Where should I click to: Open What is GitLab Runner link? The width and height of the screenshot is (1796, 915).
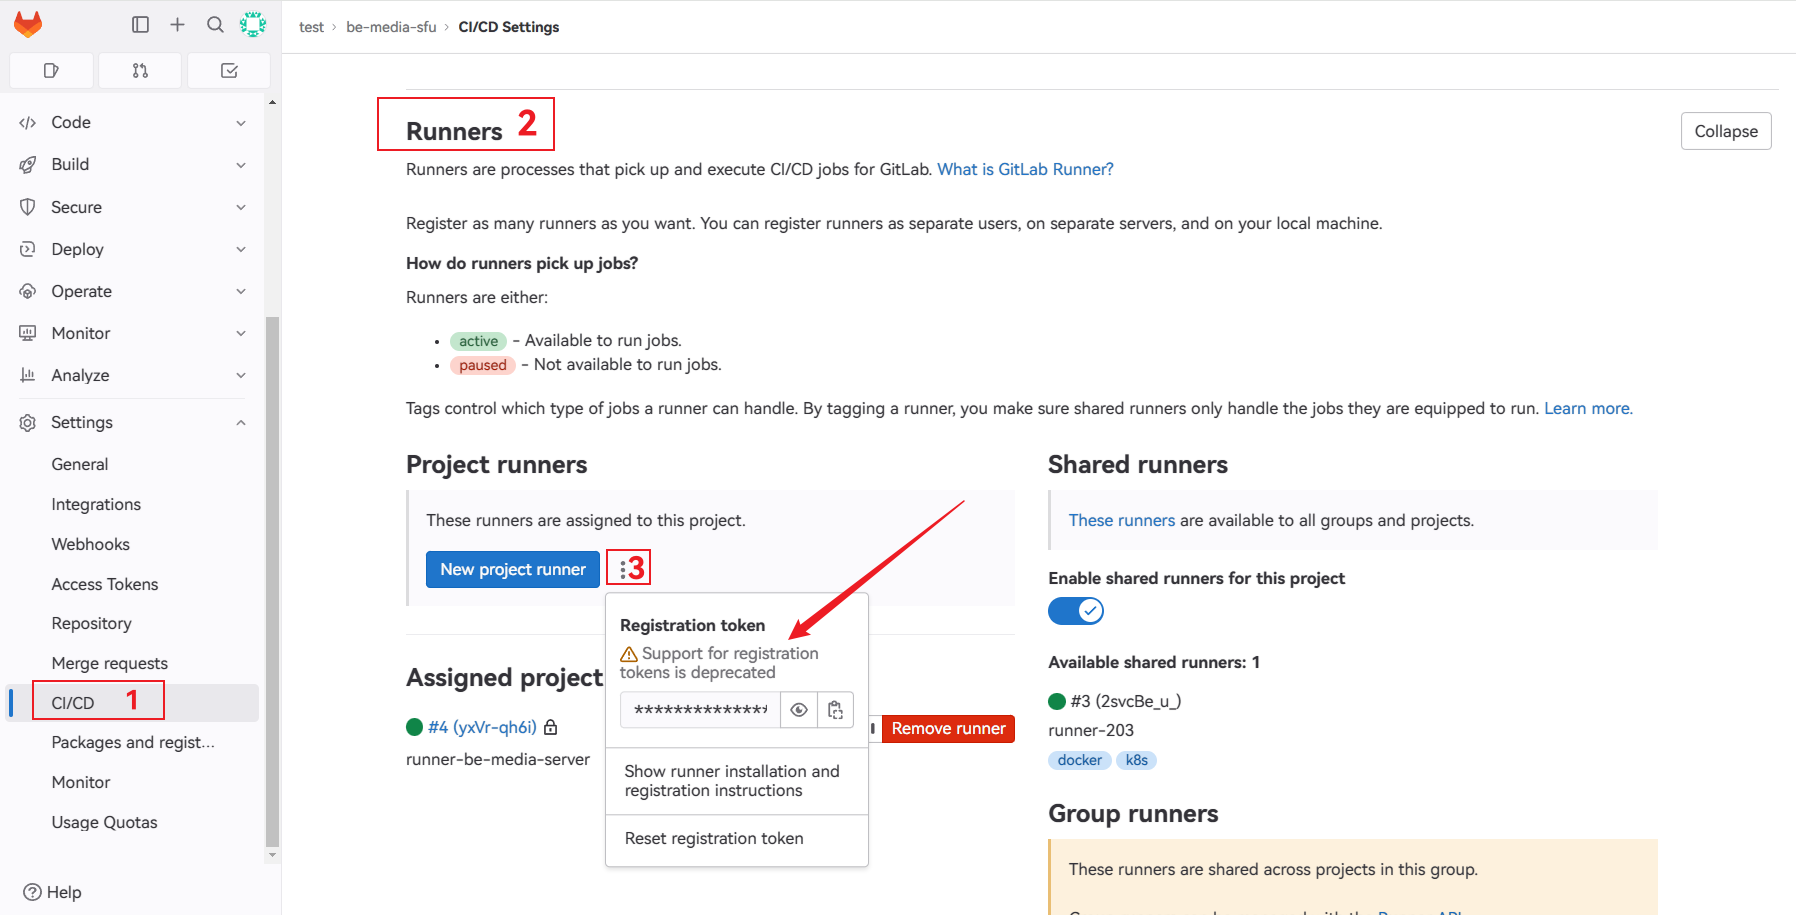click(x=1025, y=169)
